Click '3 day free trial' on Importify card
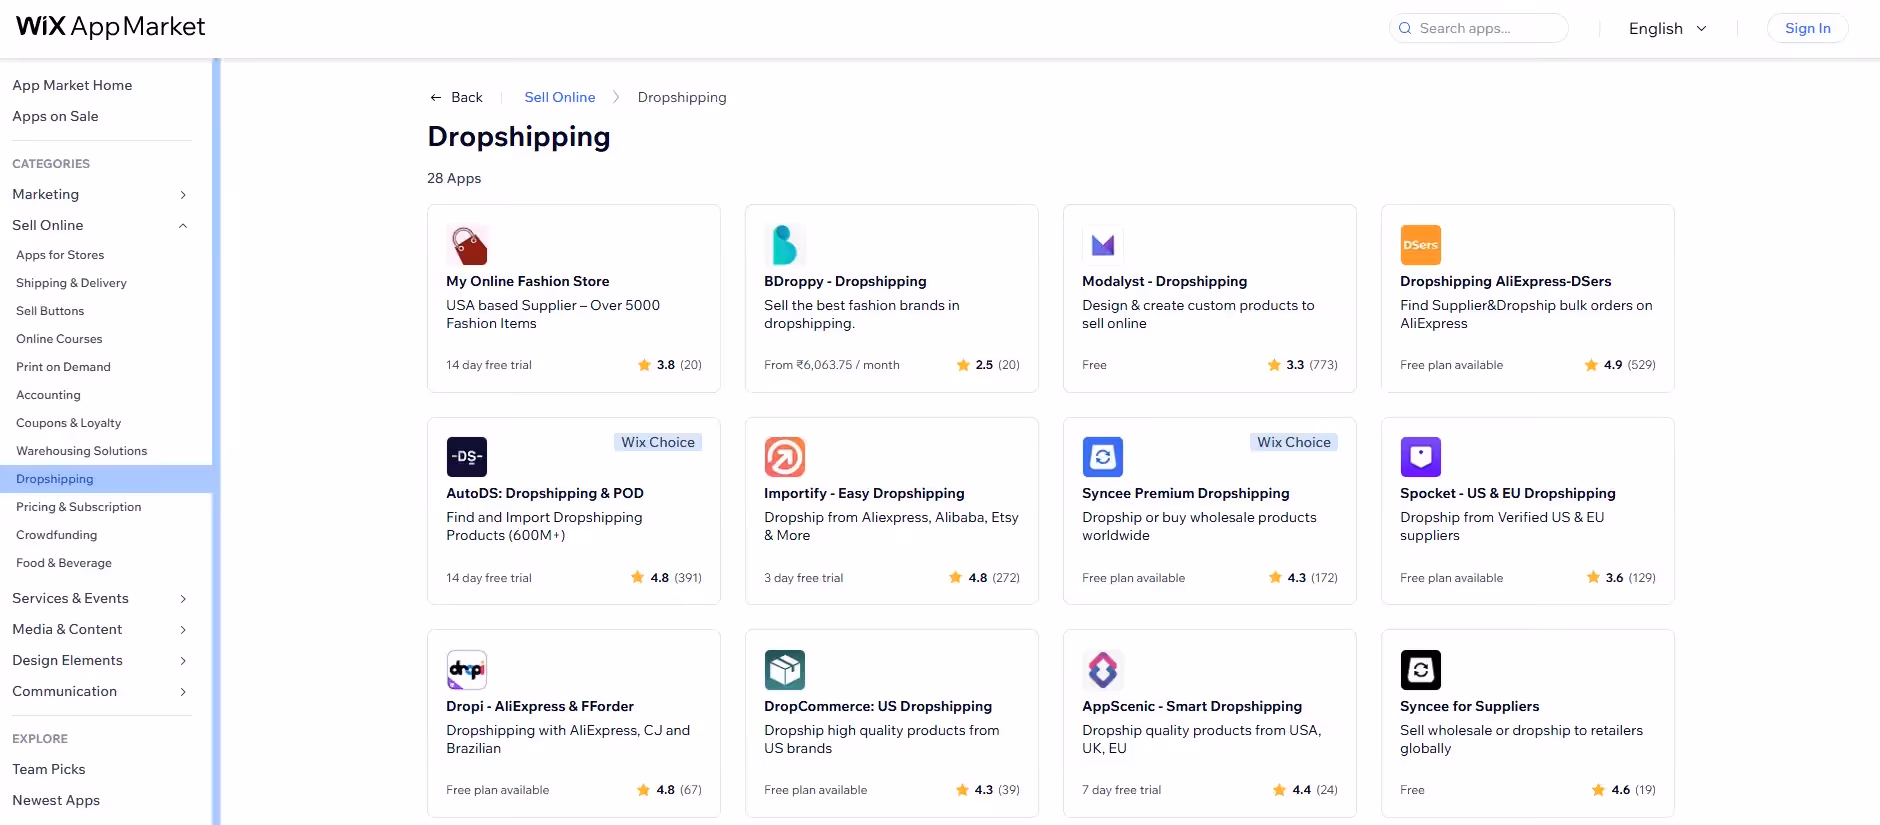 point(803,578)
